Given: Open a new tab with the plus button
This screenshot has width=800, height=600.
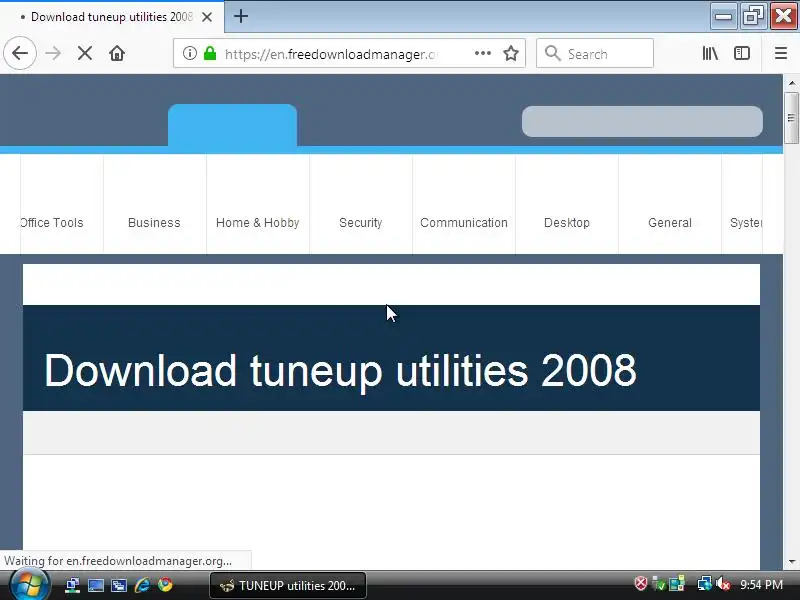Looking at the screenshot, I should [x=241, y=16].
